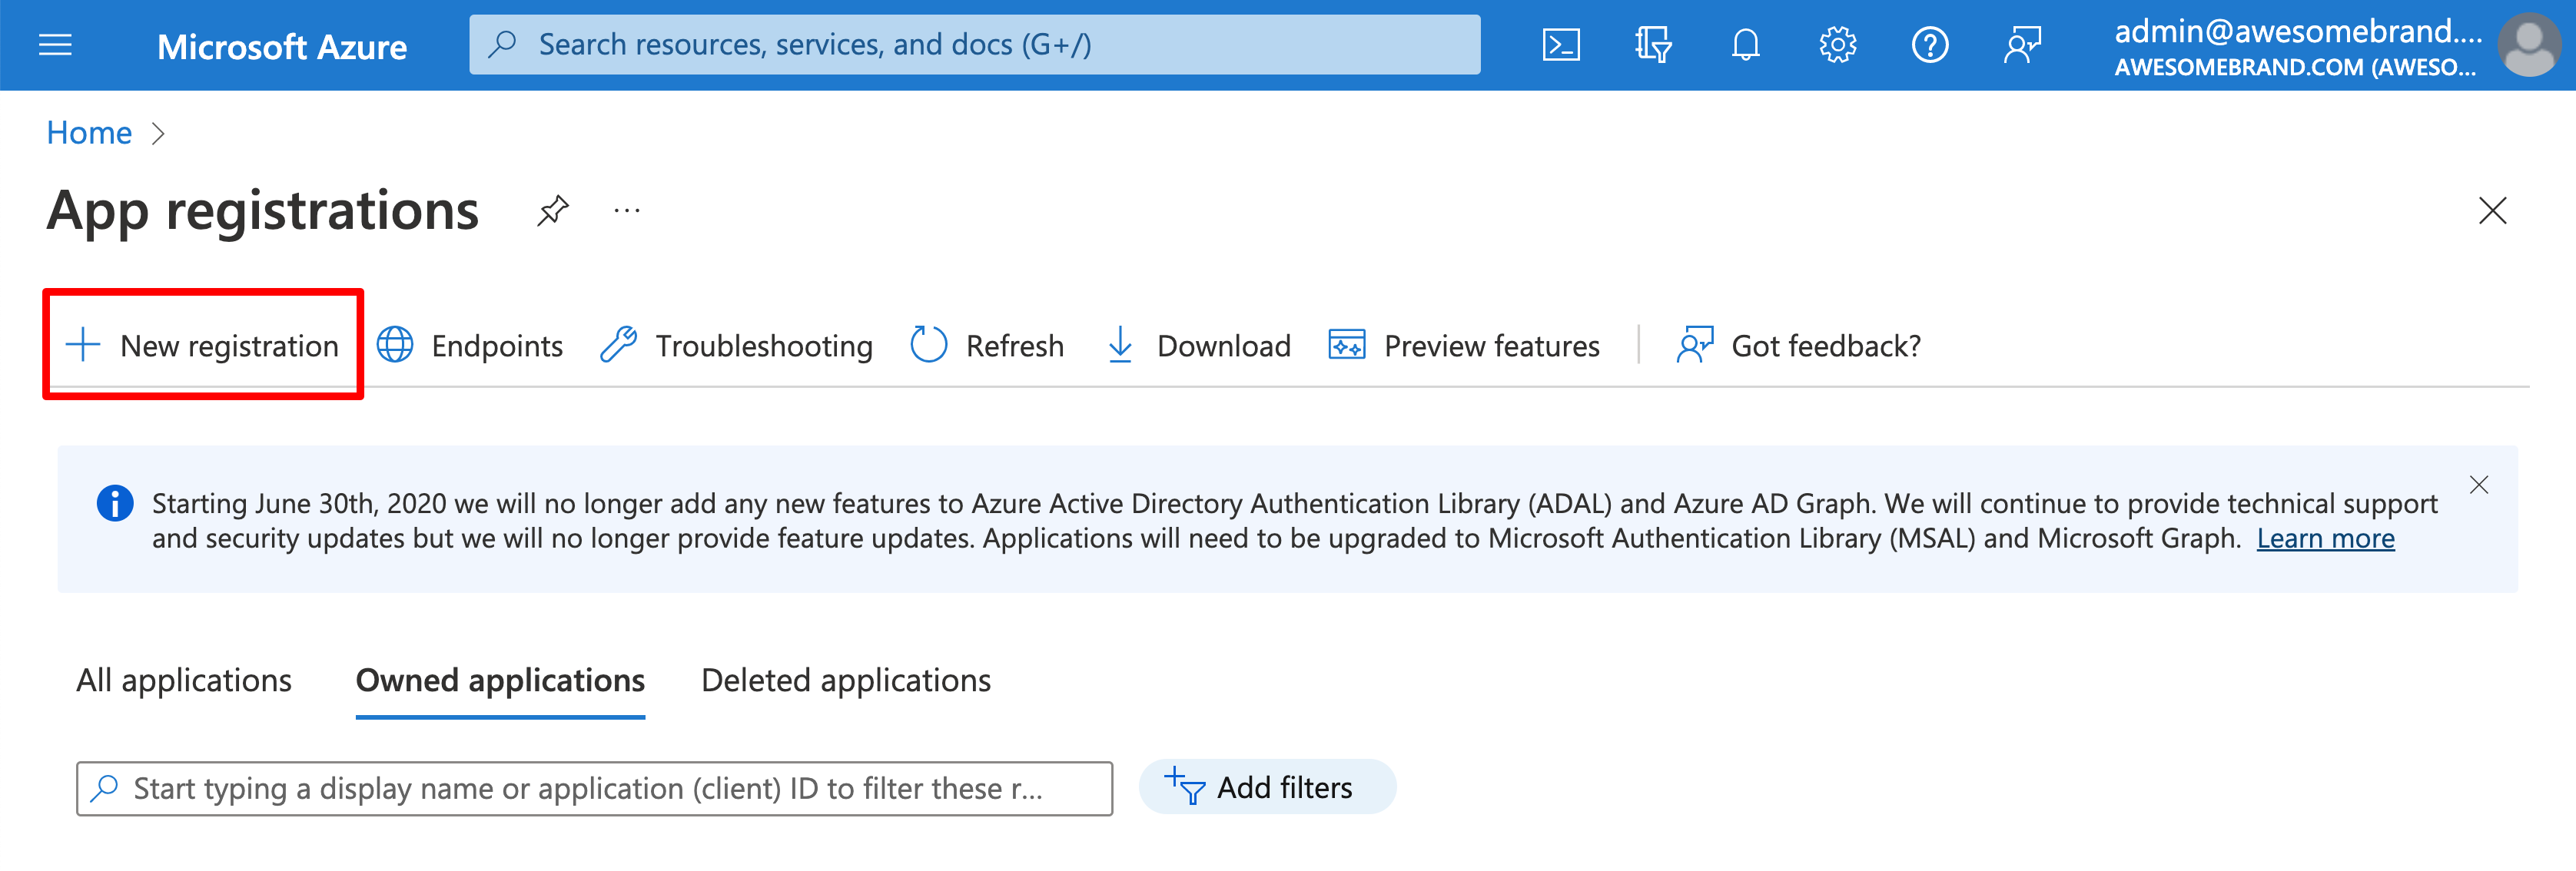Image resolution: width=2576 pixels, height=871 pixels.
Task: Switch to All applications tab
Action: pos(184,681)
